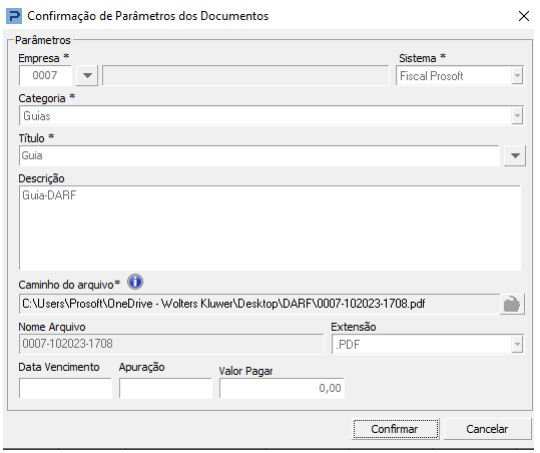The width and height of the screenshot is (540, 453).
Task: Click into the Título field with Guia
Action: [259, 156]
